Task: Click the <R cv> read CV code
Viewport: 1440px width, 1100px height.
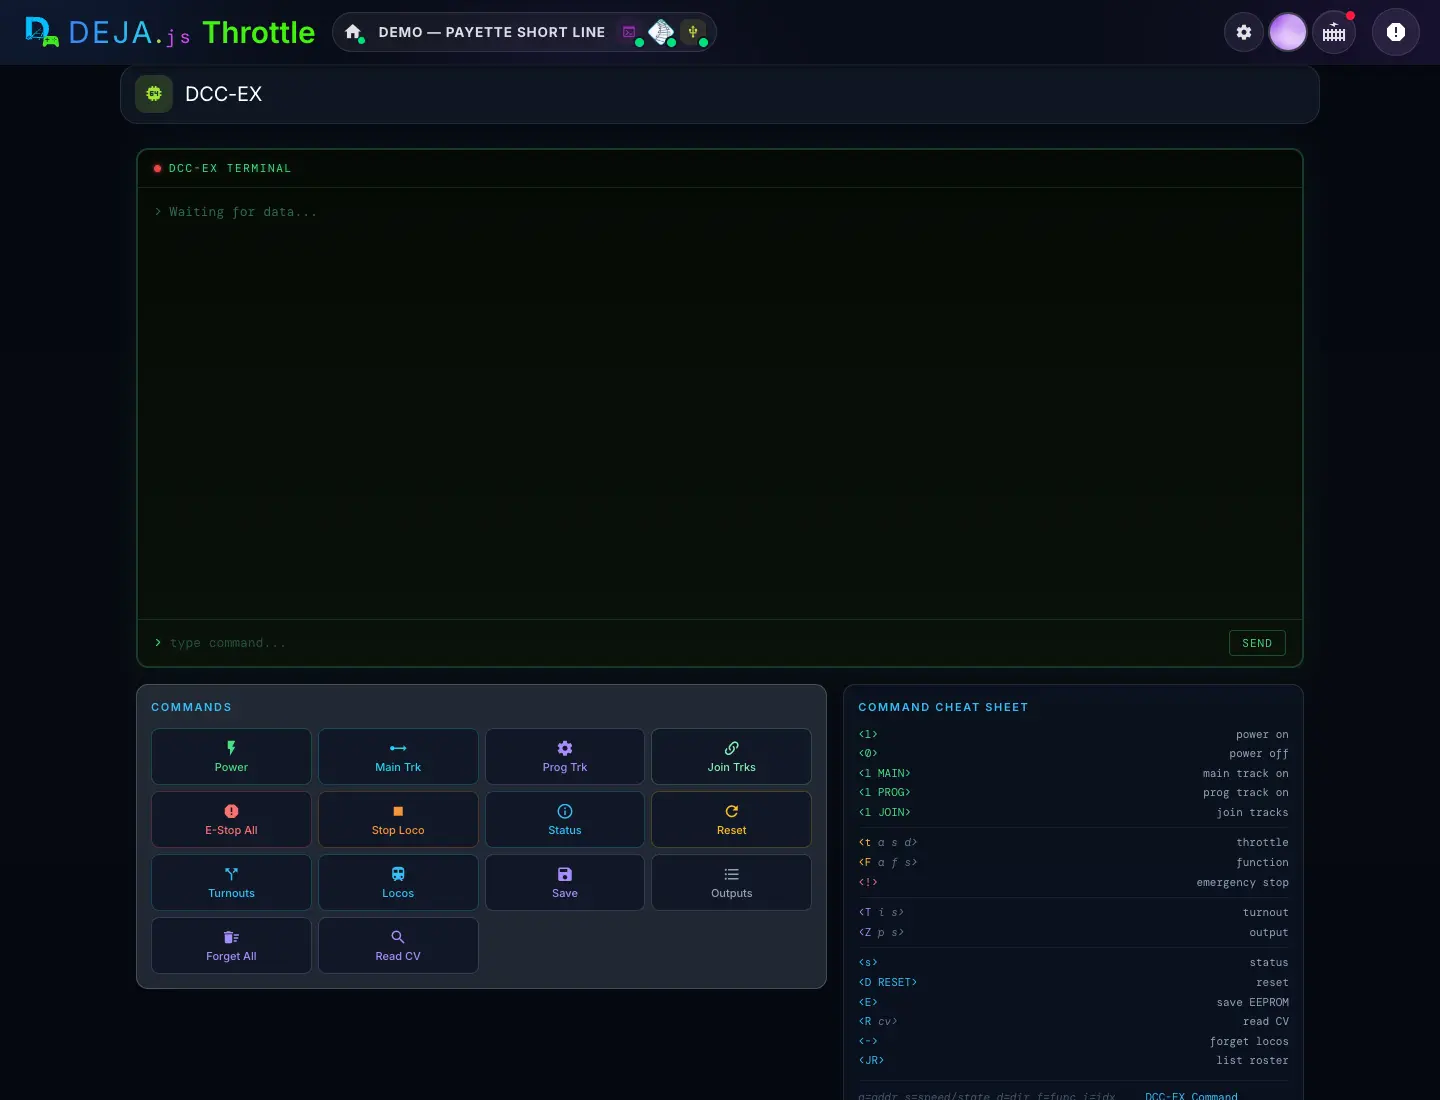Action: pos(878,1021)
